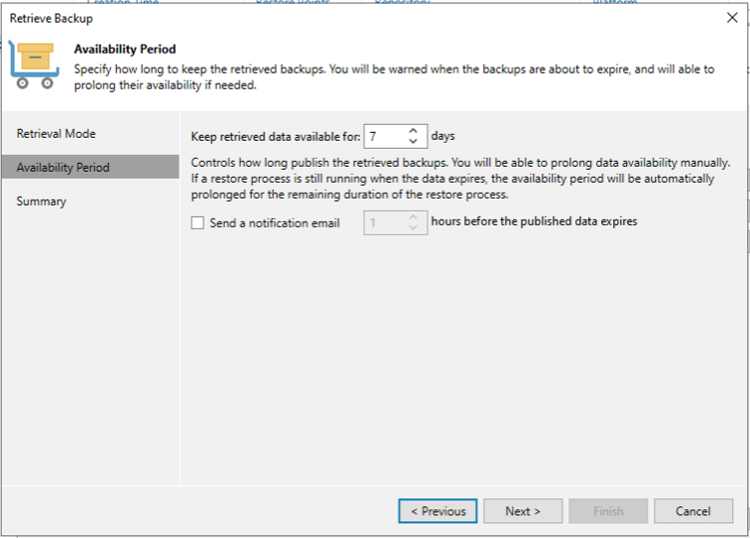Viewport: 750px width, 538px height.
Task: Click the Keep retrieved data available label
Action: 276,137
